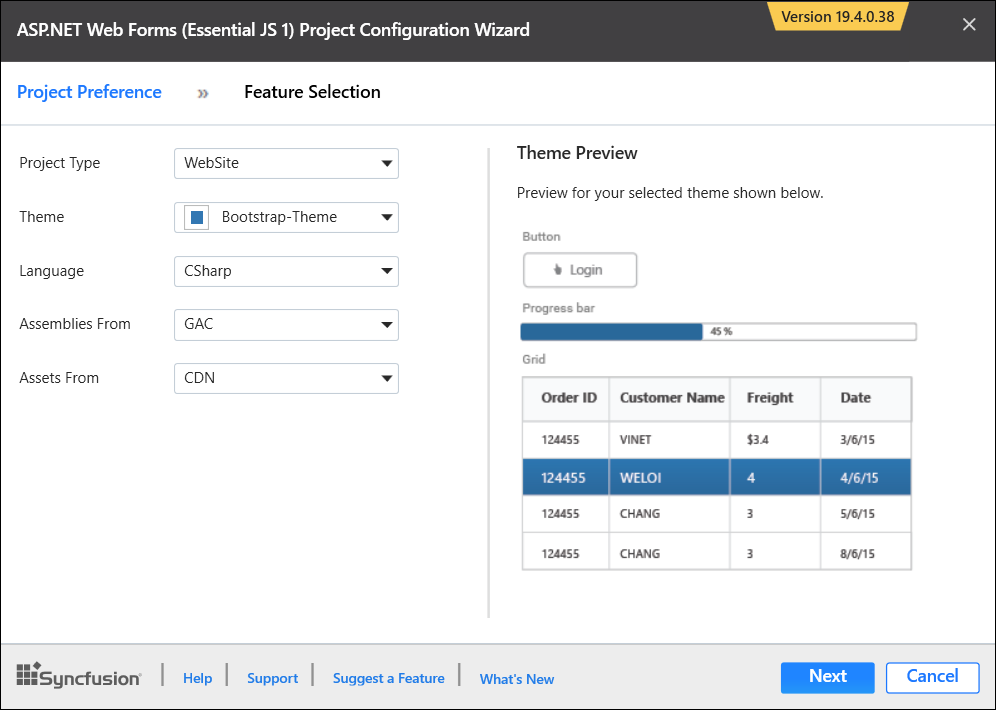This screenshot has height=710, width=996.
Task: Click the chevron between Project Preference and Feature Selection
Action: pyautogui.click(x=202, y=92)
